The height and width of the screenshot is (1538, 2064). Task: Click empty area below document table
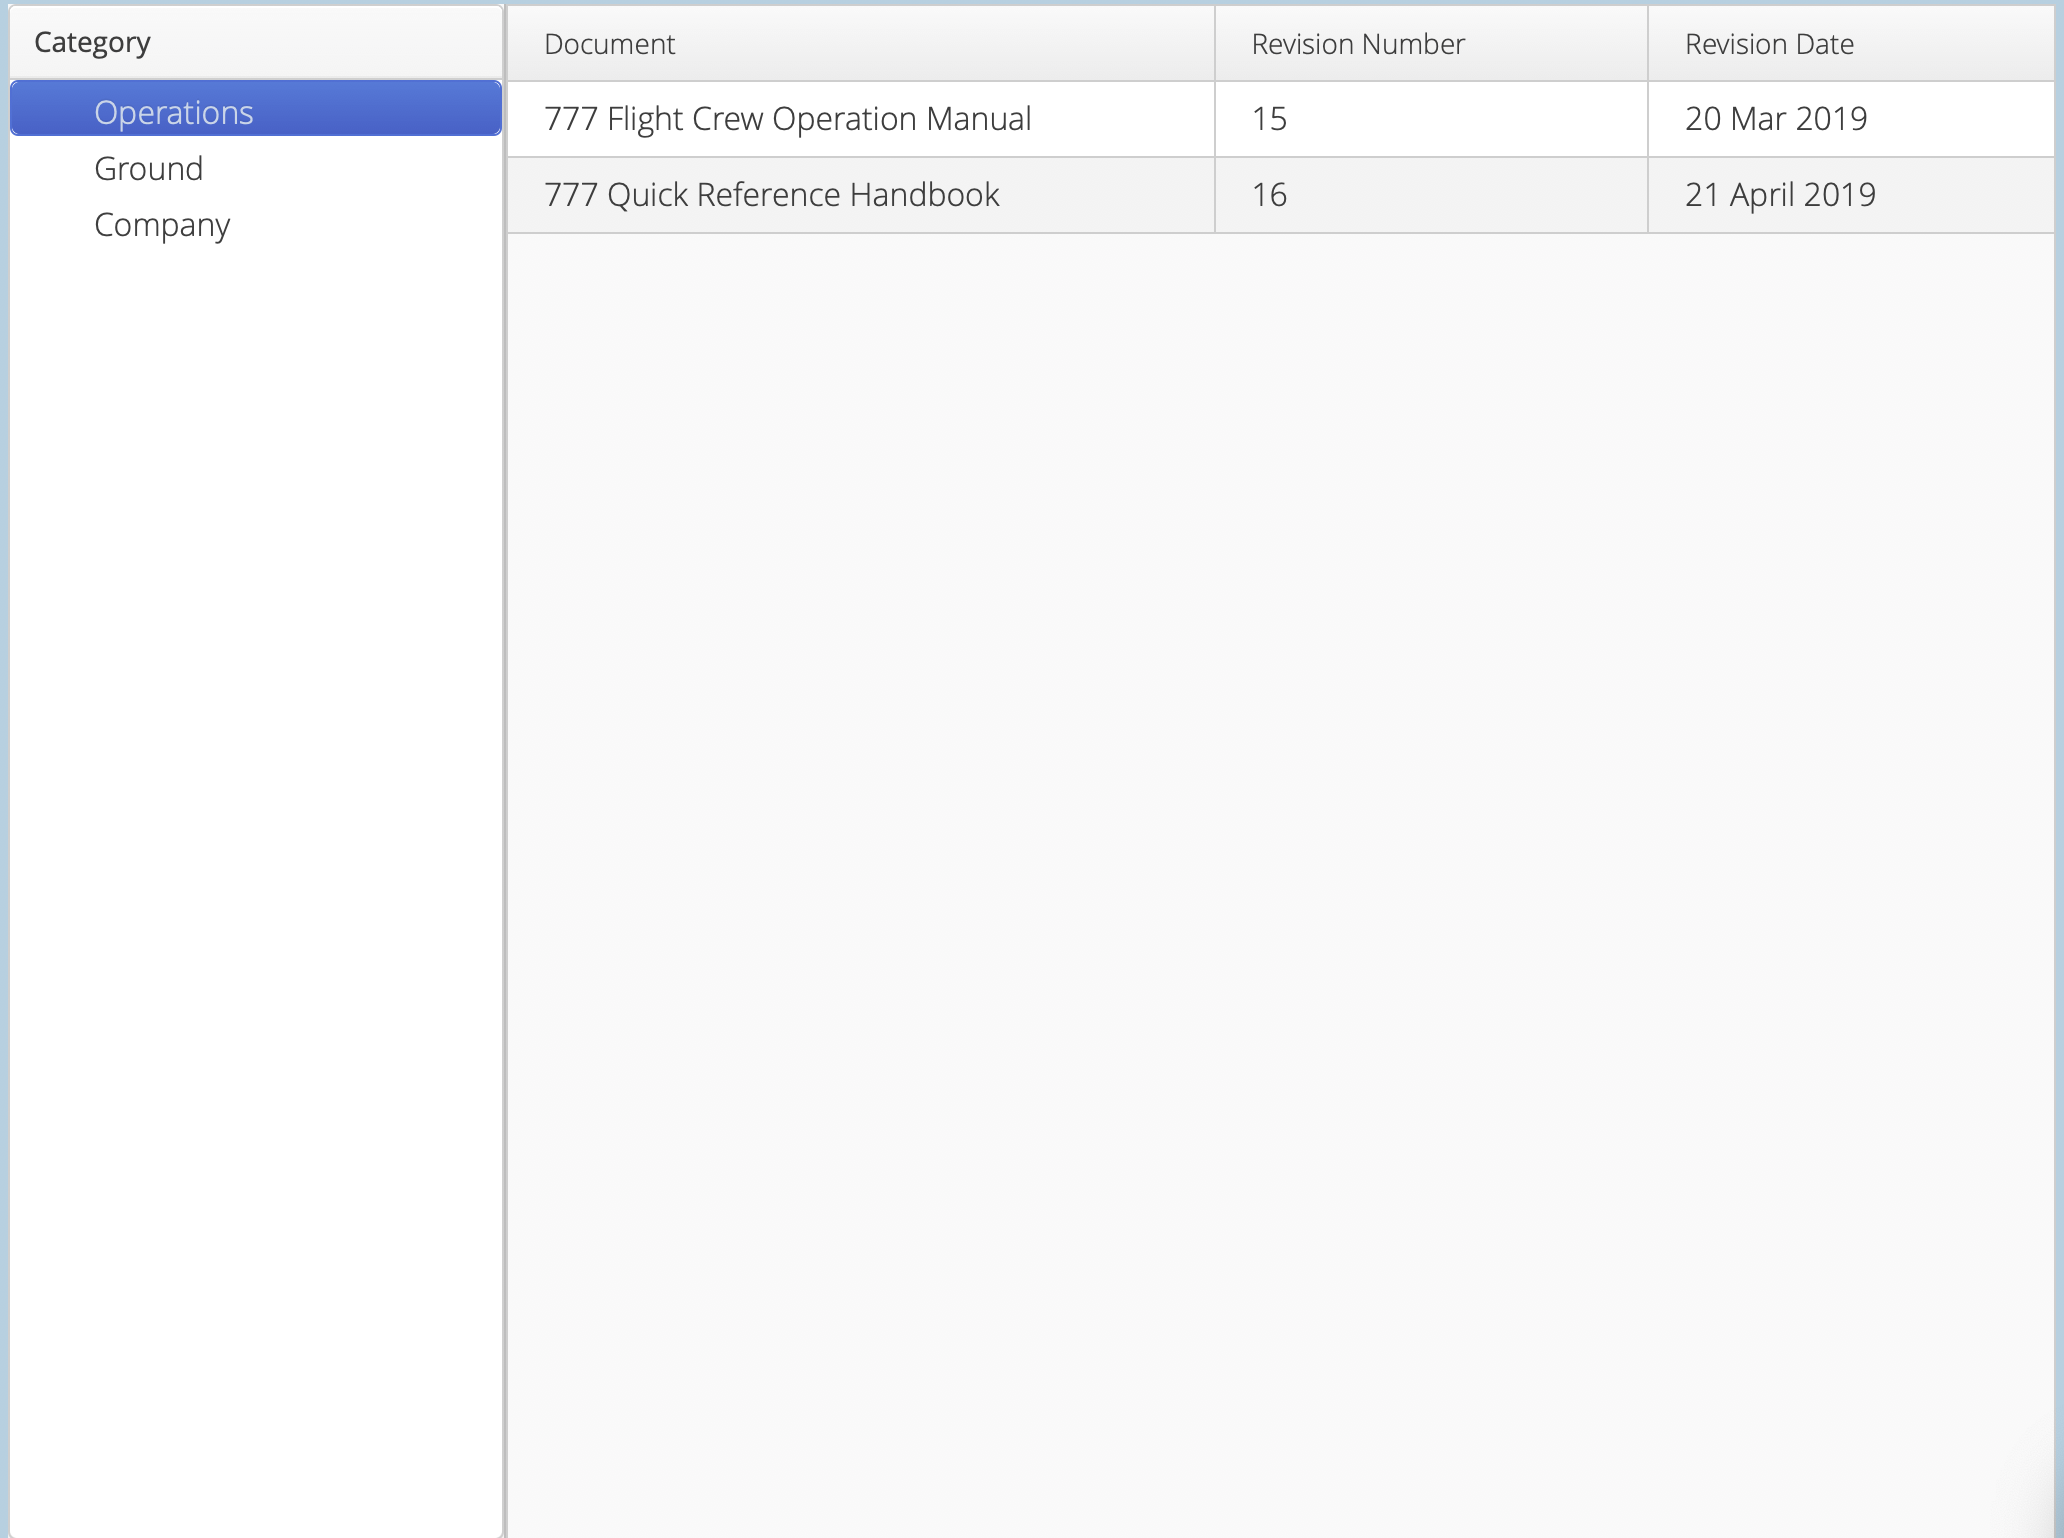1280,800
